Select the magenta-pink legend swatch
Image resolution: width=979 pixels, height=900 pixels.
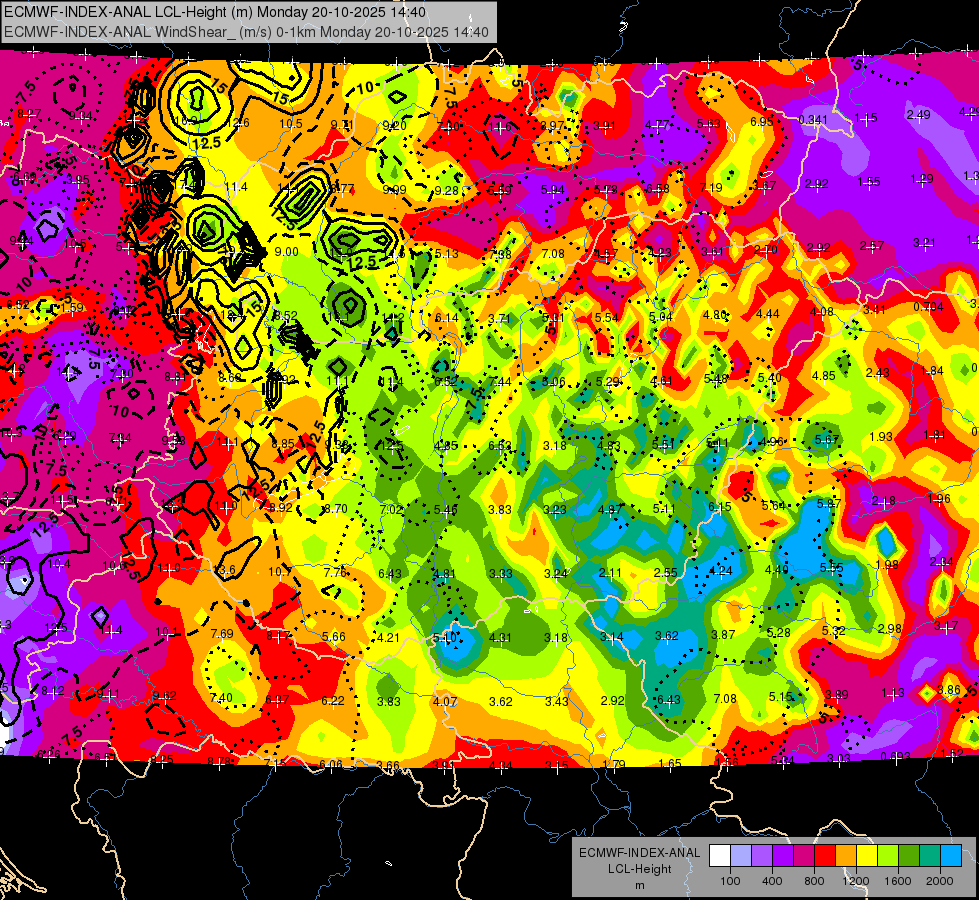click(x=804, y=856)
